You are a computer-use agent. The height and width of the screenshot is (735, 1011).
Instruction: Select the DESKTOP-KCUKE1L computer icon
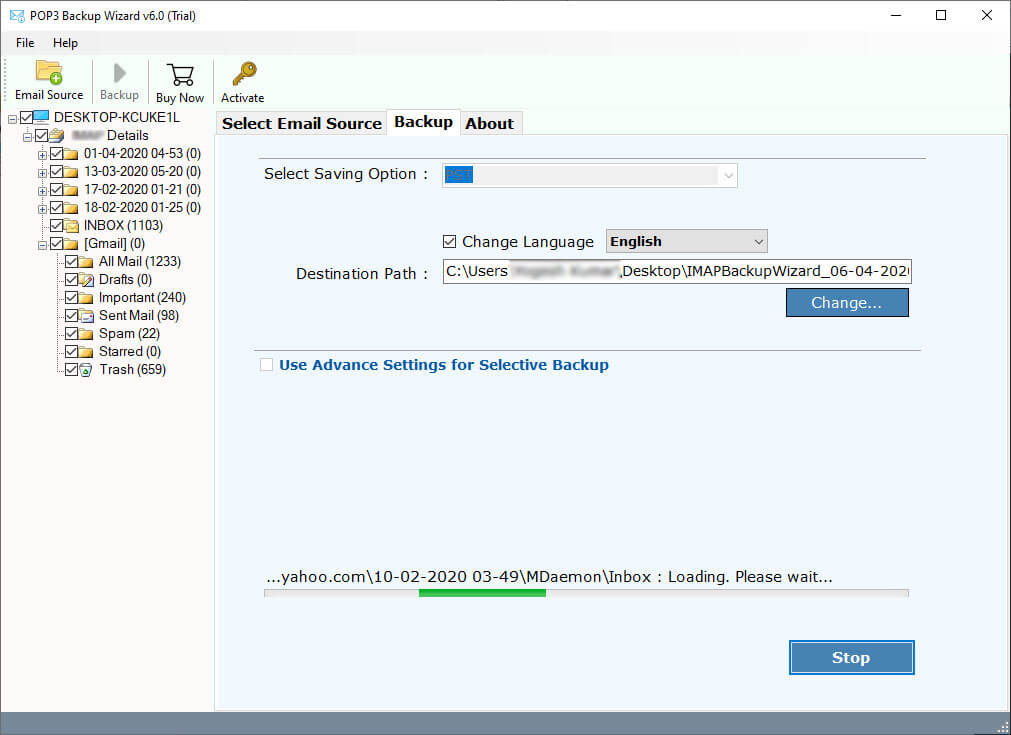click(x=41, y=117)
